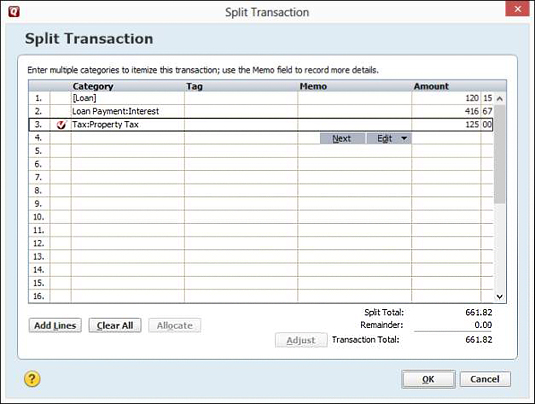Click the Tax:Property Tax category field
The height and width of the screenshot is (404, 535).
point(128,125)
